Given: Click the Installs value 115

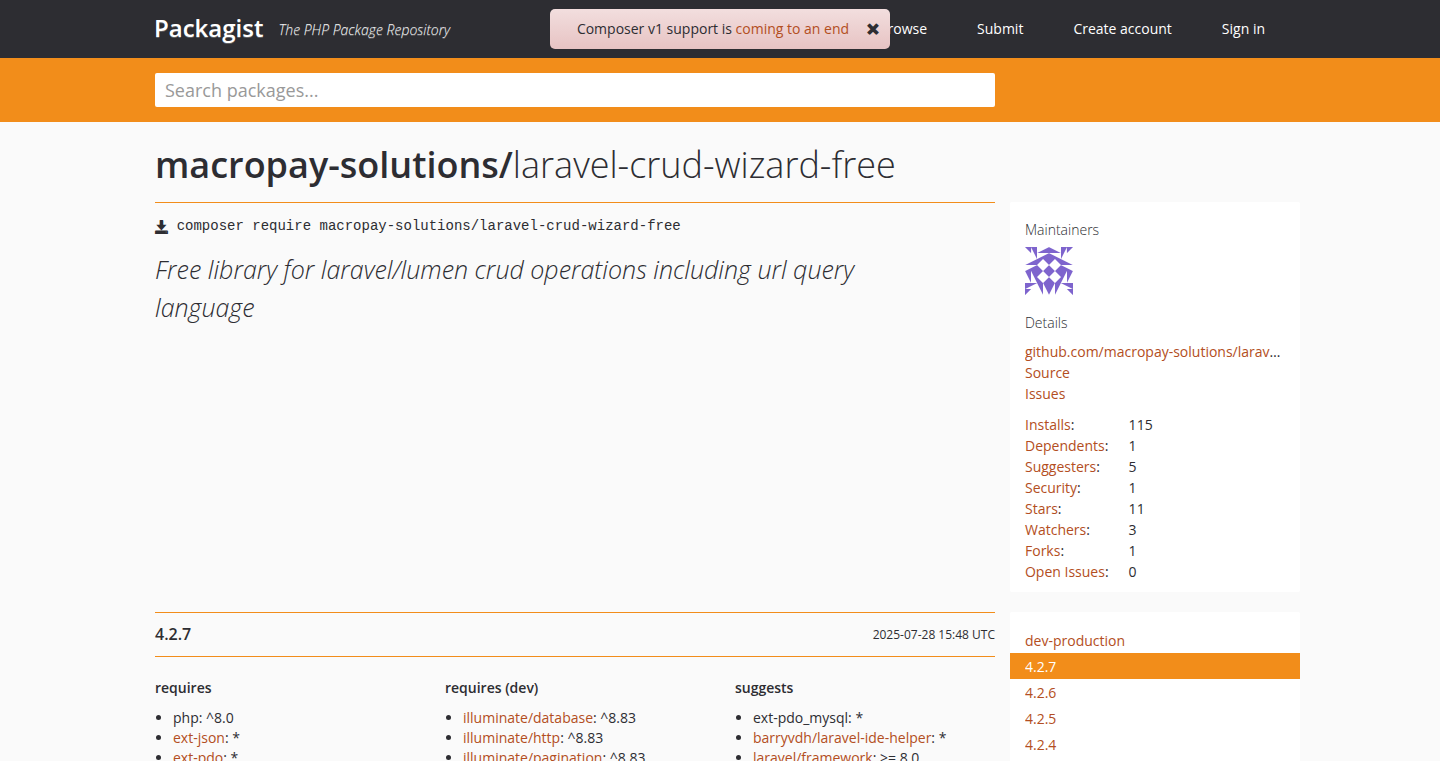Looking at the screenshot, I should [x=1141, y=425].
